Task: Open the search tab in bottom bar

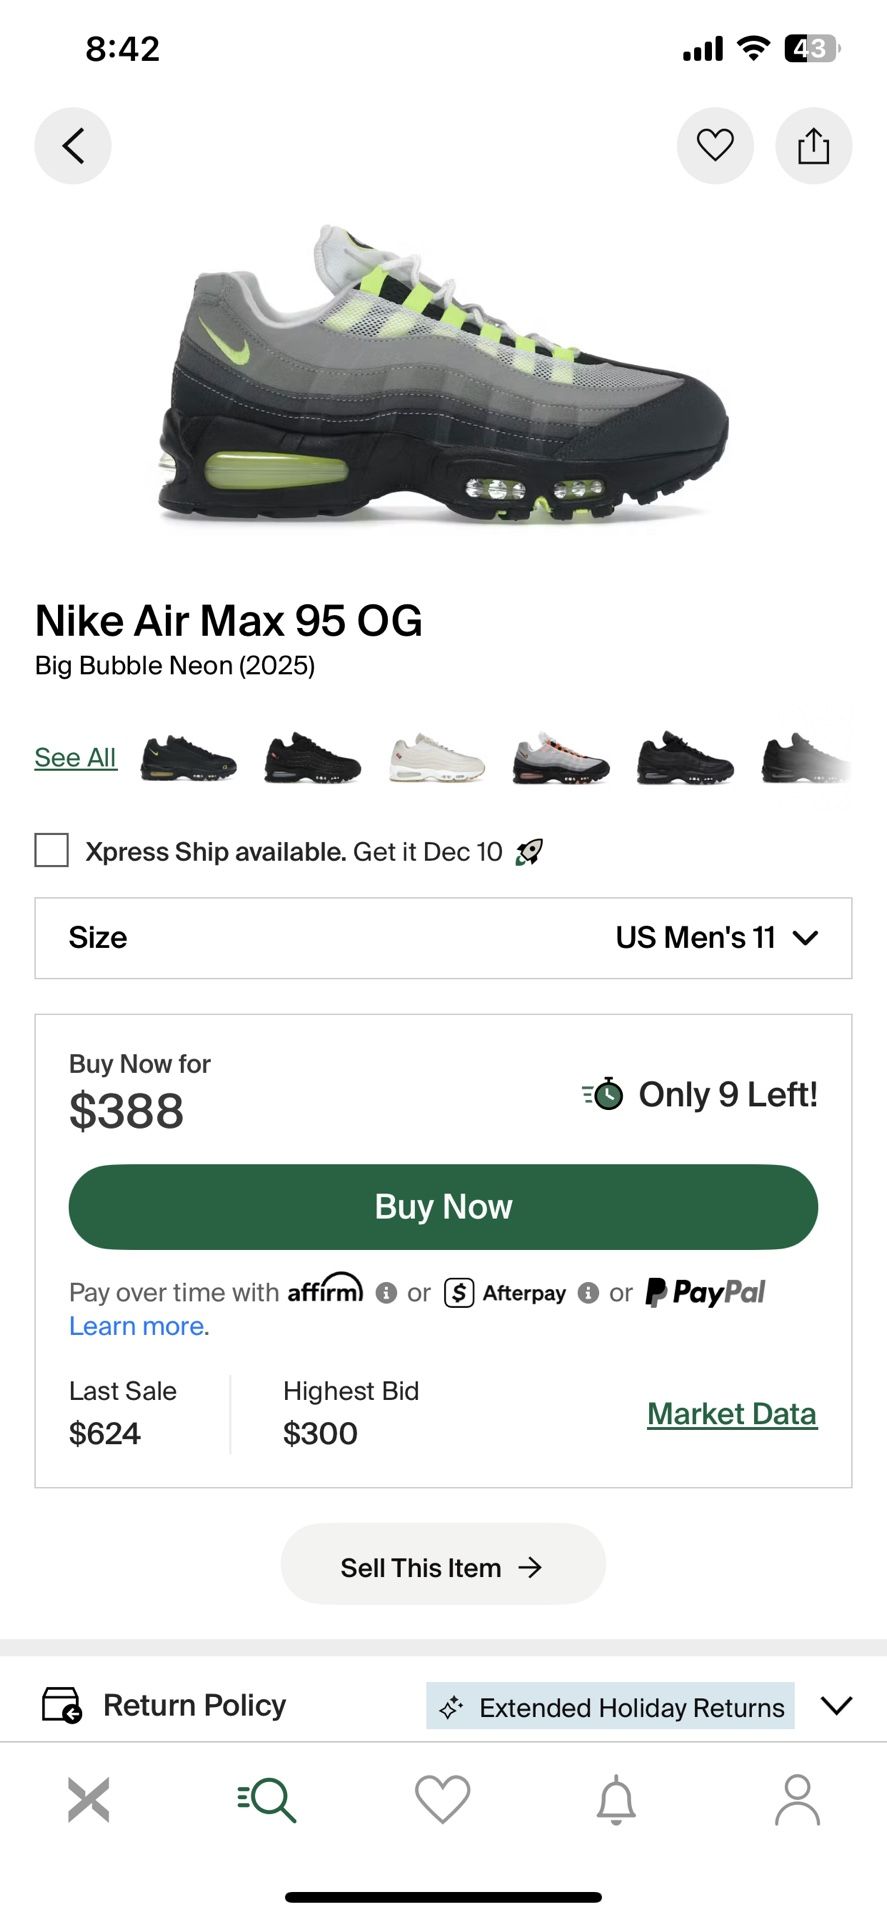Action: (x=267, y=1800)
